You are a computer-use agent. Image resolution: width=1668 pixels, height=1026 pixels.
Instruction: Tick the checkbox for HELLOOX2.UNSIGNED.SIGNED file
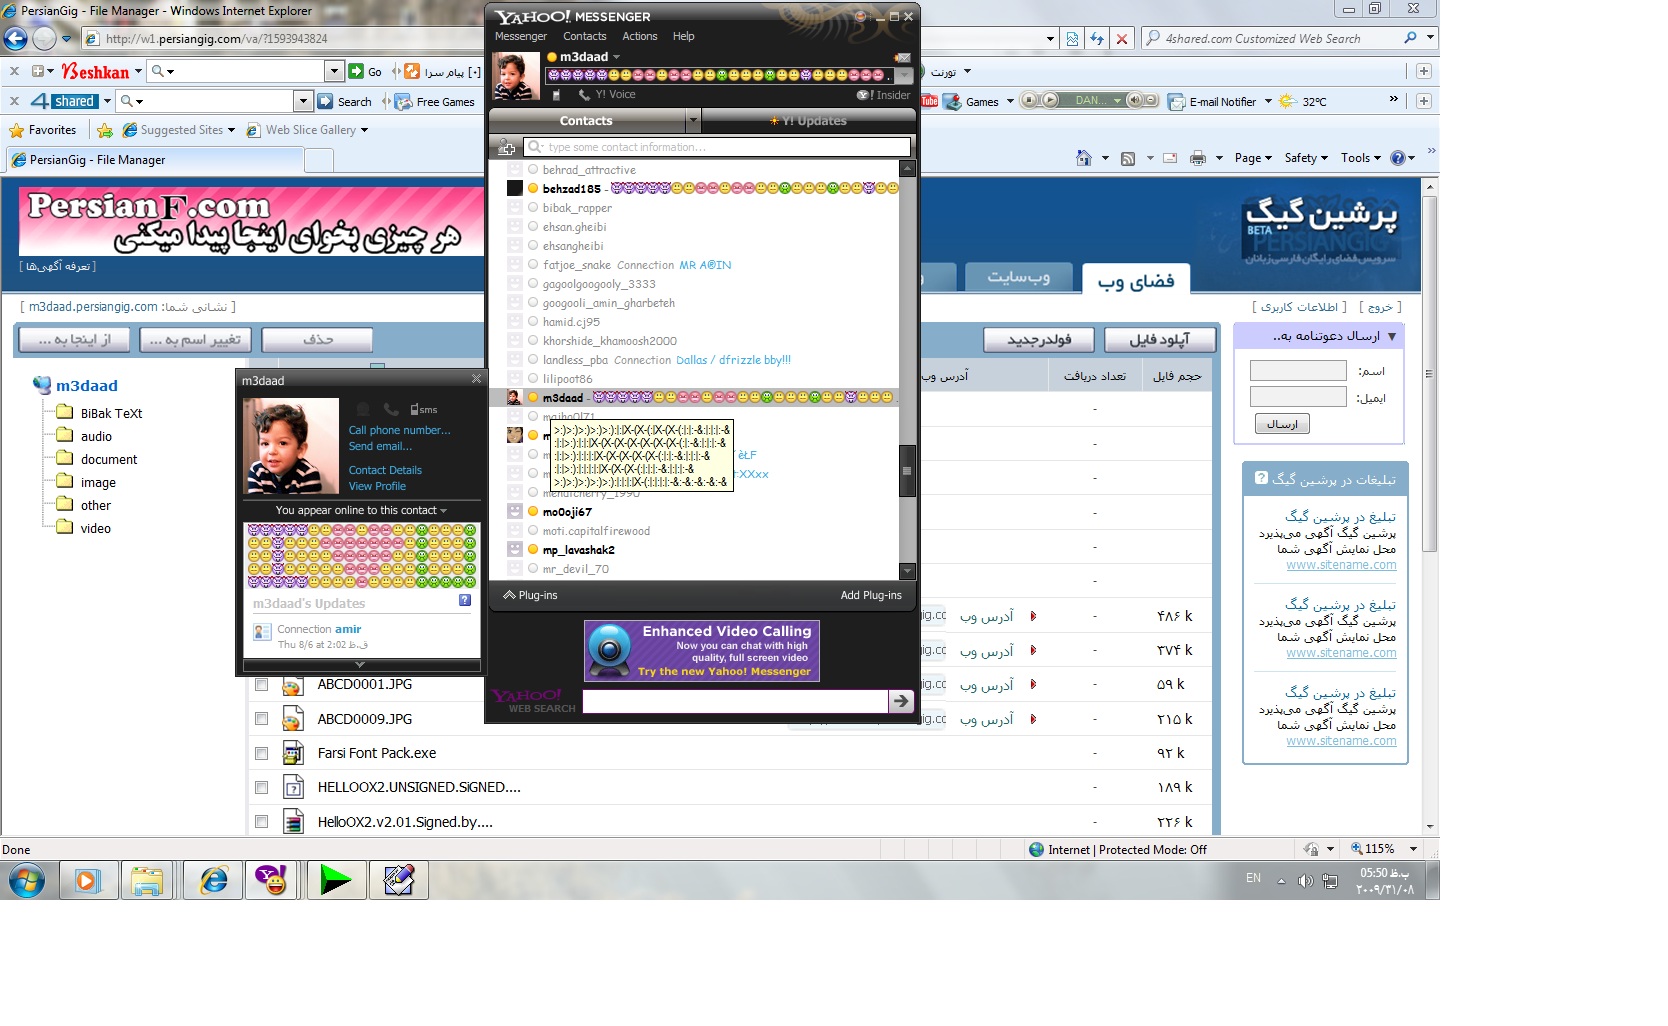(261, 788)
